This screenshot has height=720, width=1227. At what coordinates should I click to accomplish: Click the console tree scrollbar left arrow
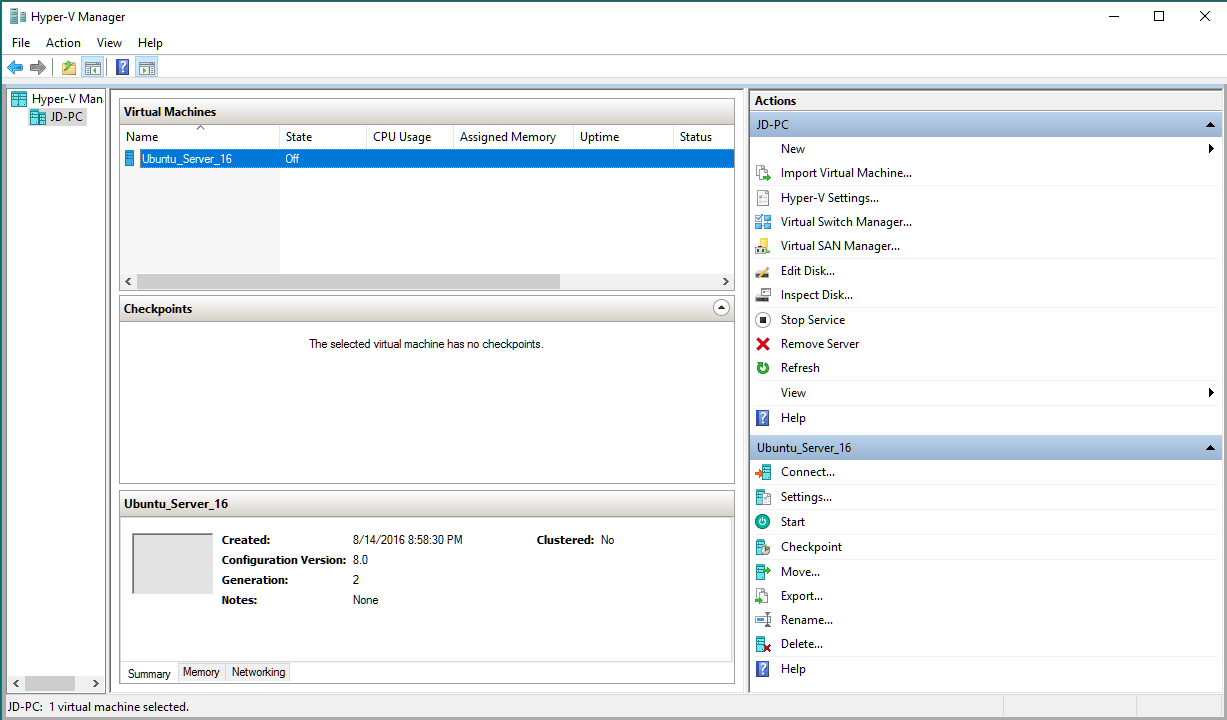pyautogui.click(x=15, y=684)
